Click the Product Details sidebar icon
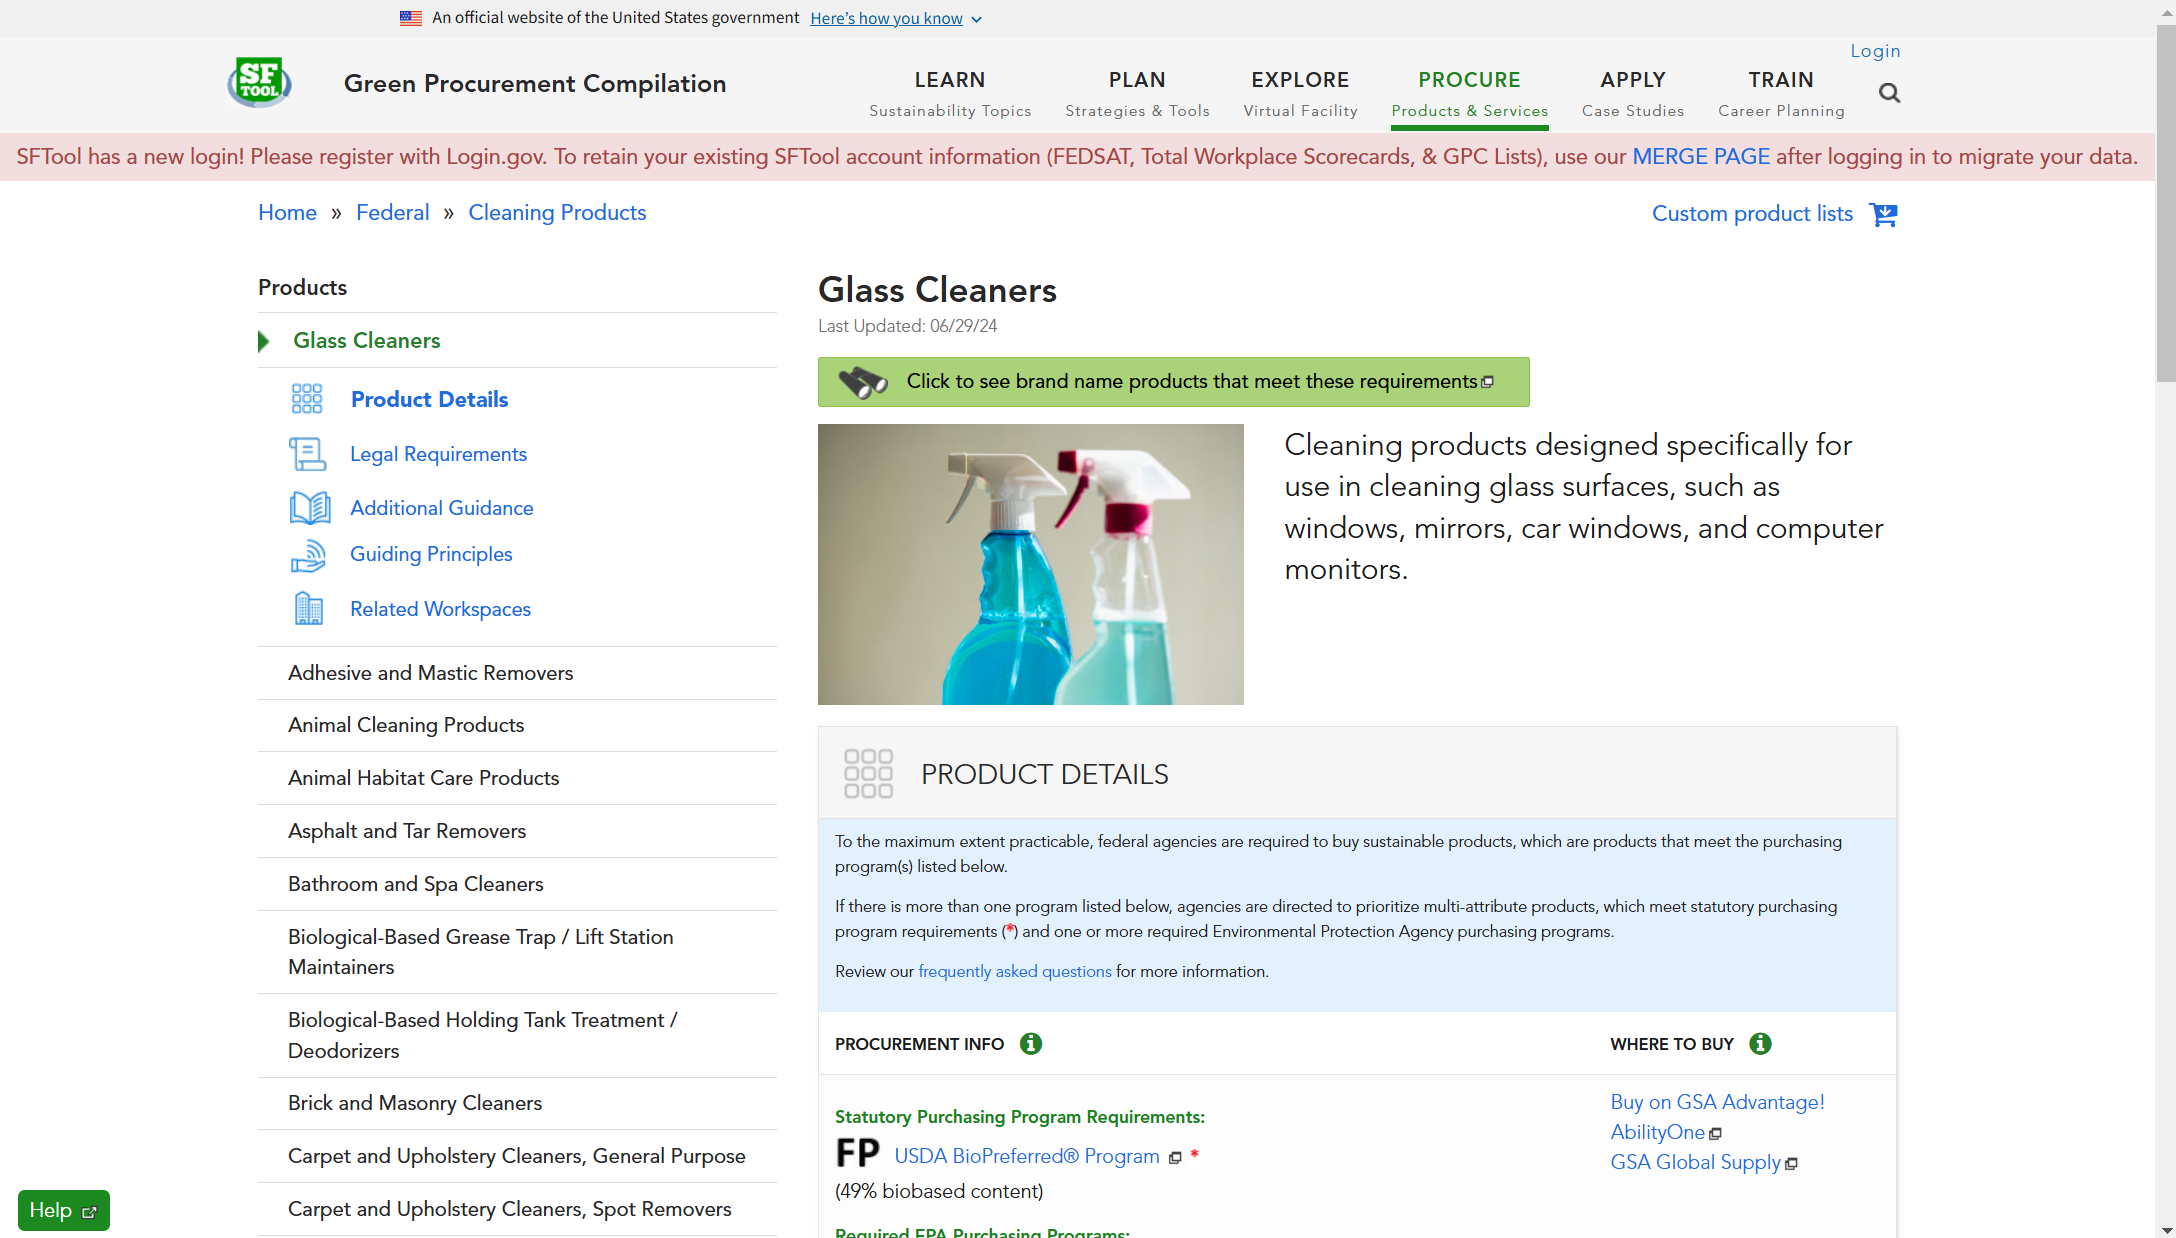The image size is (2176, 1238). [306, 398]
